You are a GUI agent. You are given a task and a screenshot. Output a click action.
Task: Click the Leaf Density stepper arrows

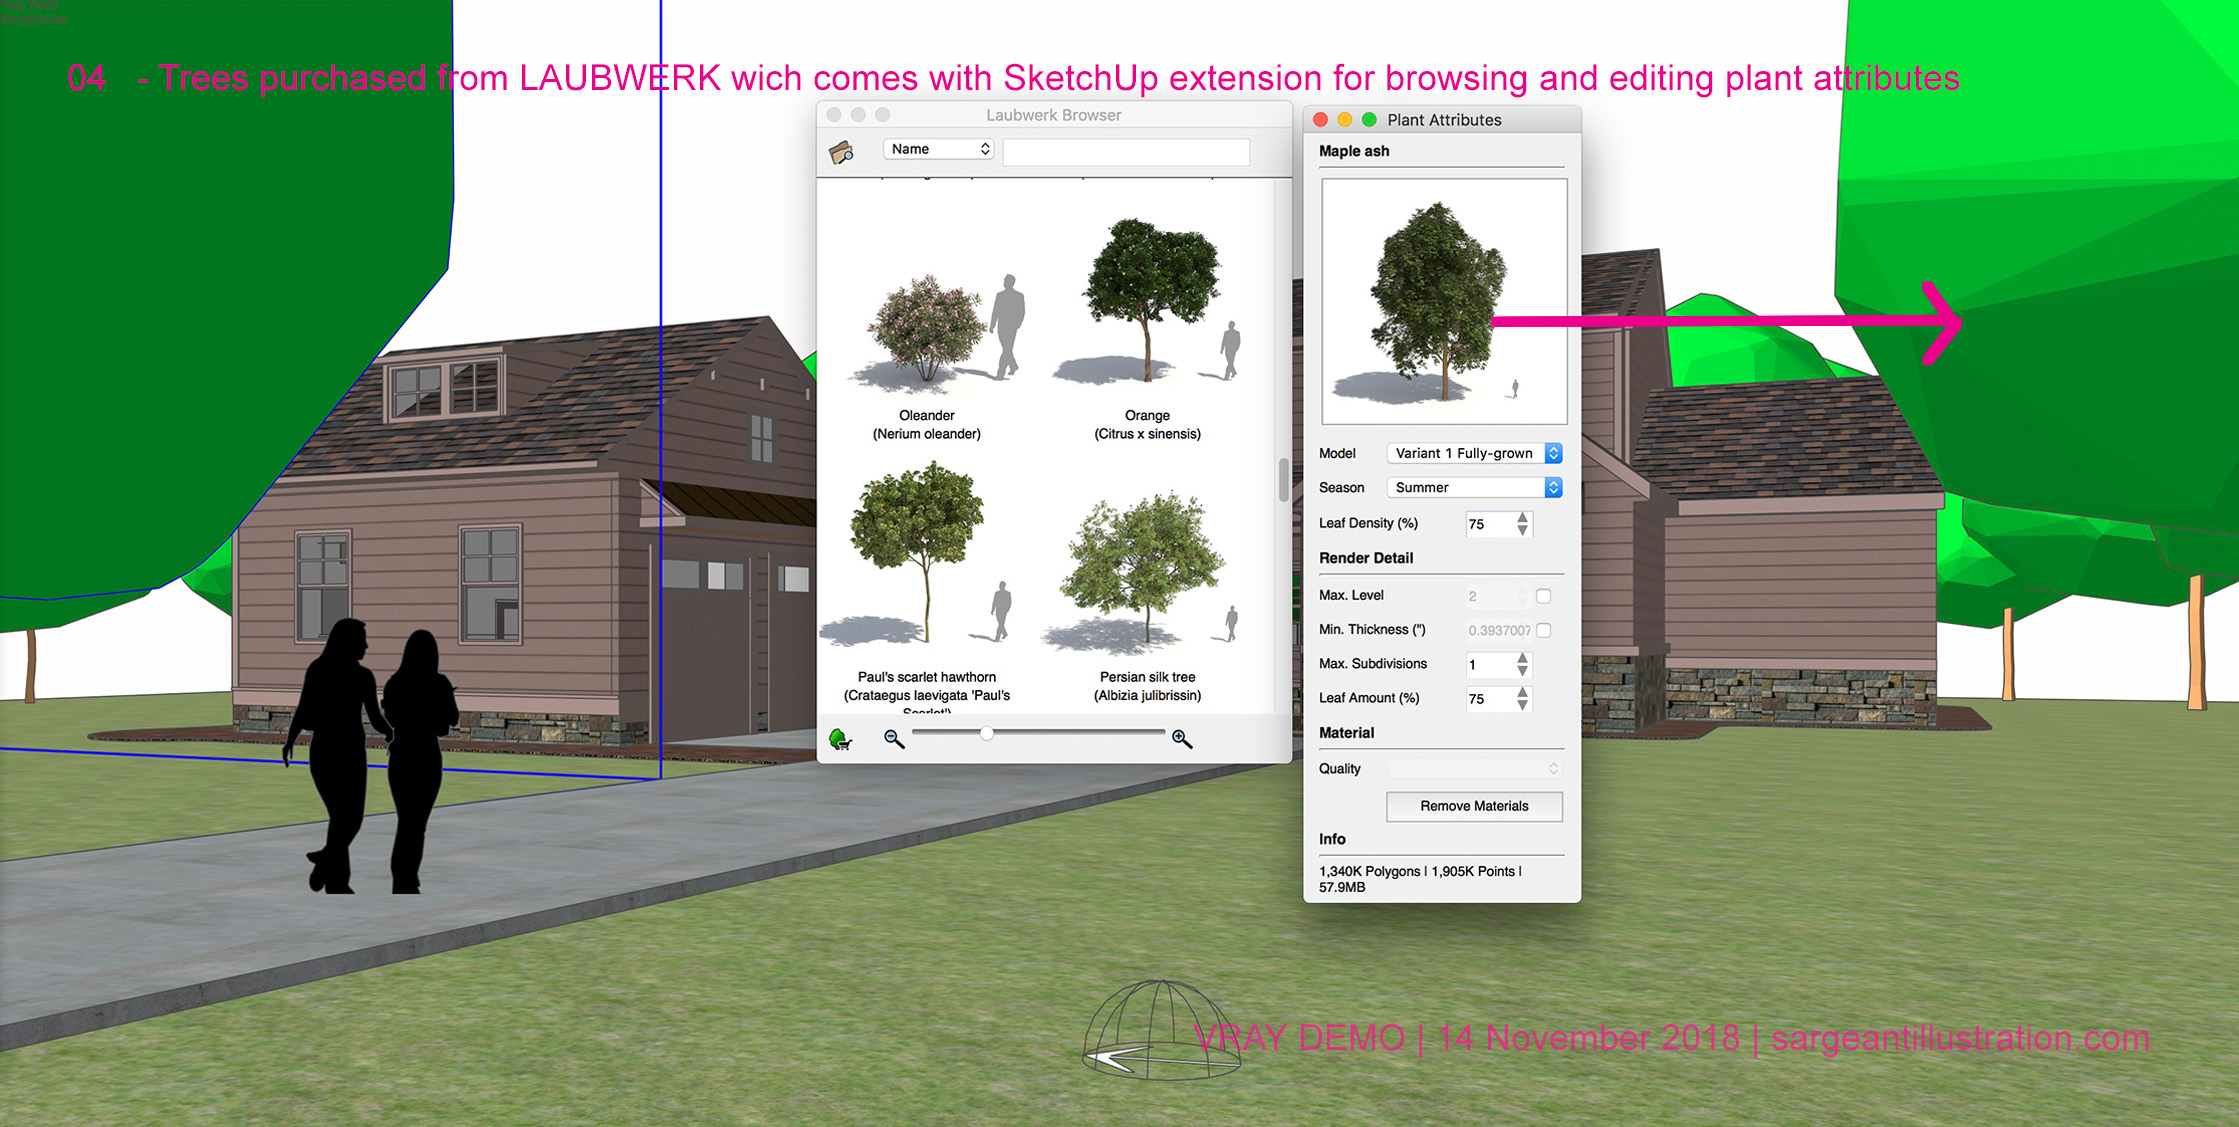(1522, 524)
